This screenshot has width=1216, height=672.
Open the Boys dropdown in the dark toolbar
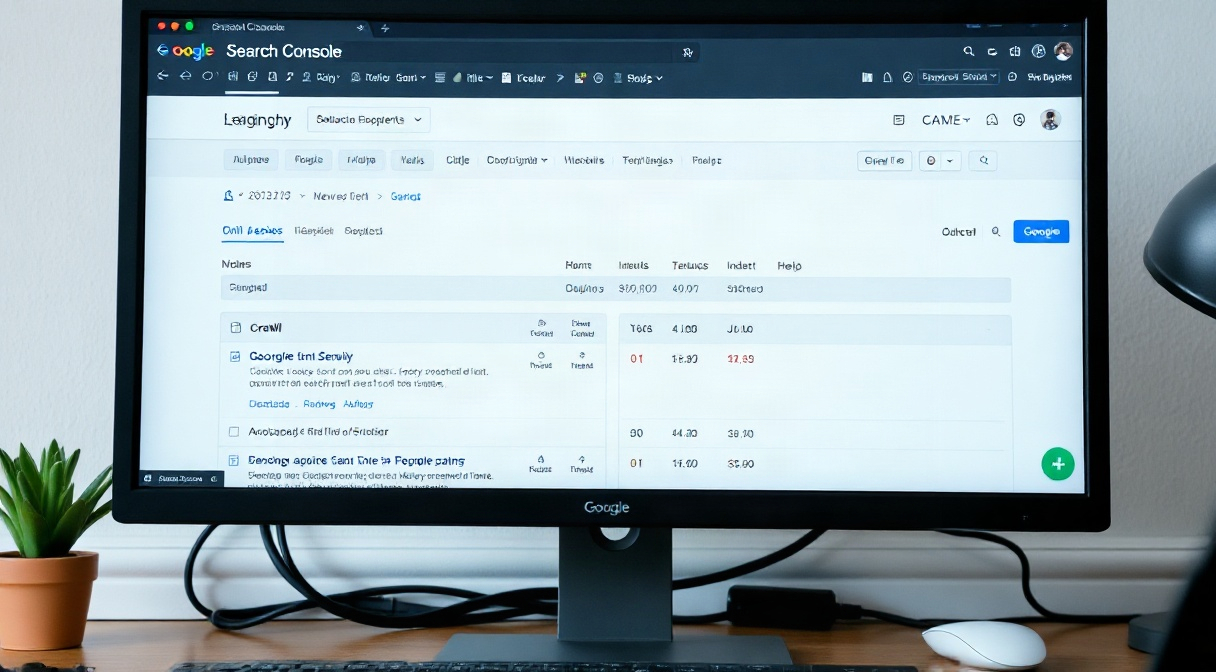click(x=644, y=77)
